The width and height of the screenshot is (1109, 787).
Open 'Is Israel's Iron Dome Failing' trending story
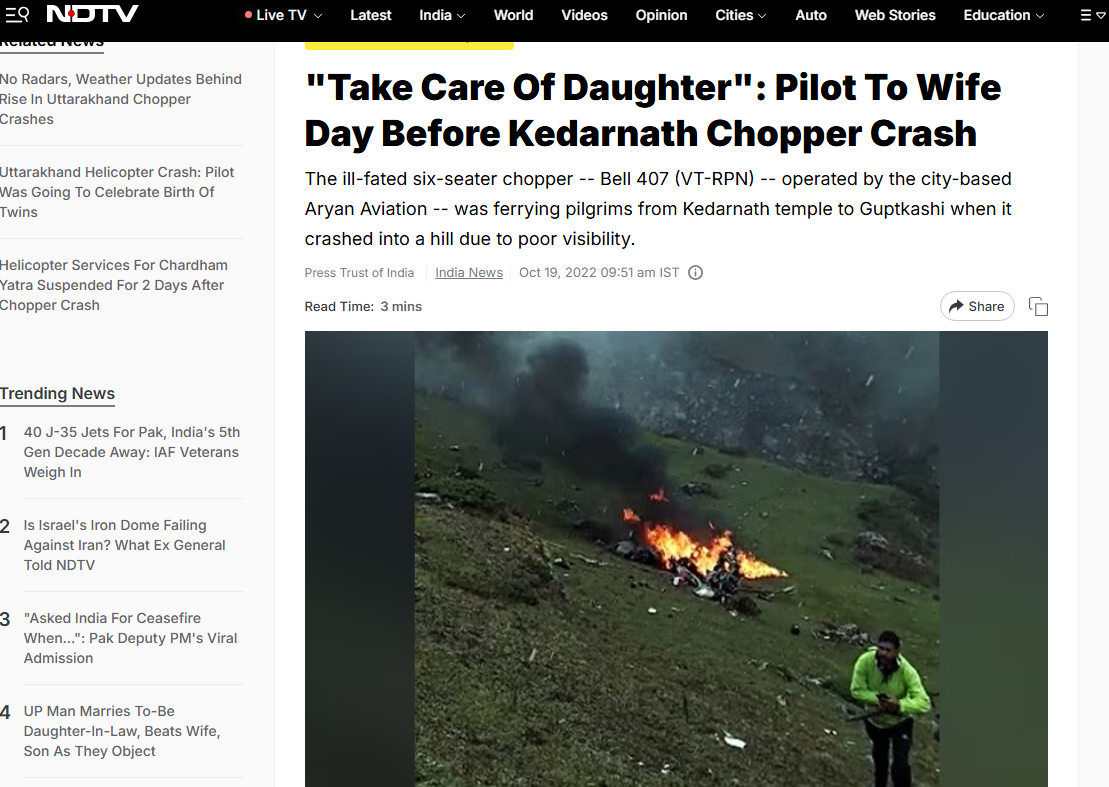pyautogui.click(x=124, y=545)
